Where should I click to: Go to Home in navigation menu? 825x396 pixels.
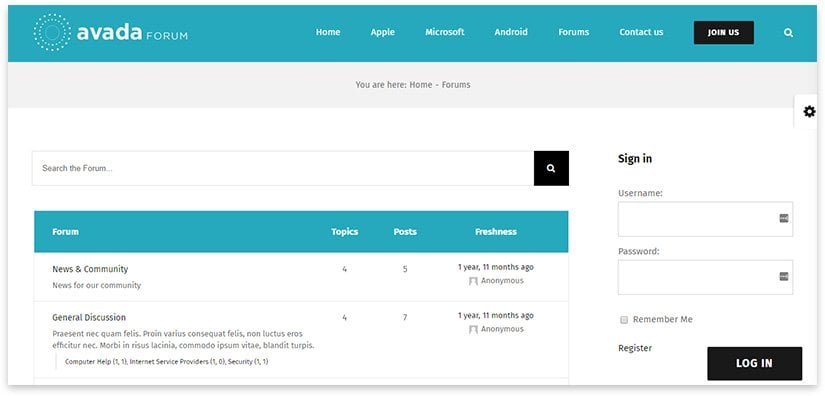click(x=328, y=32)
